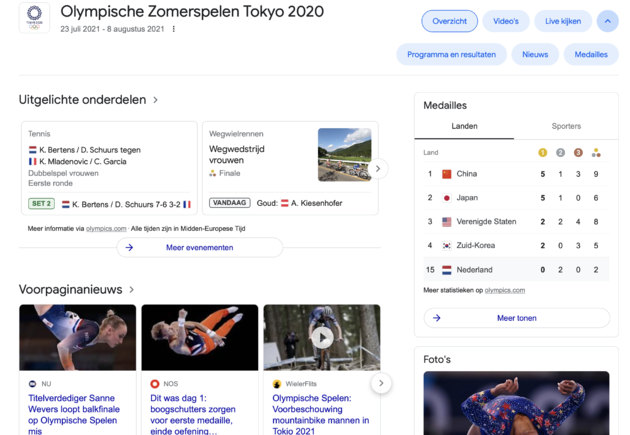
Task: Open the Wegwedstrijd vrouwen card title
Action: click(x=237, y=155)
